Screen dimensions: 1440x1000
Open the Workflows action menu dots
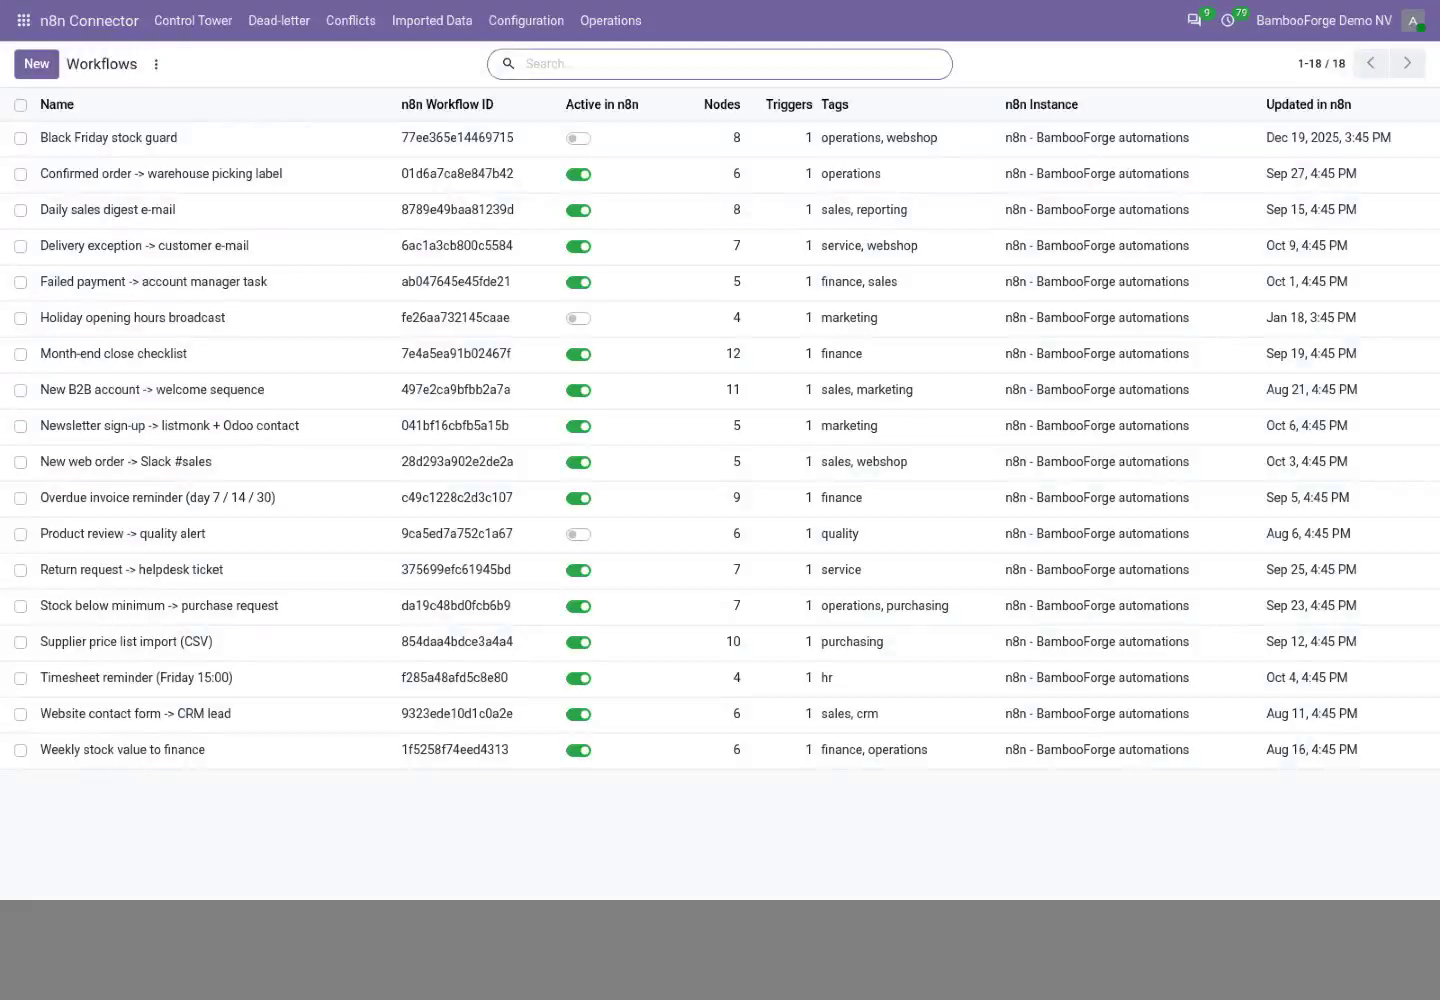156,64
